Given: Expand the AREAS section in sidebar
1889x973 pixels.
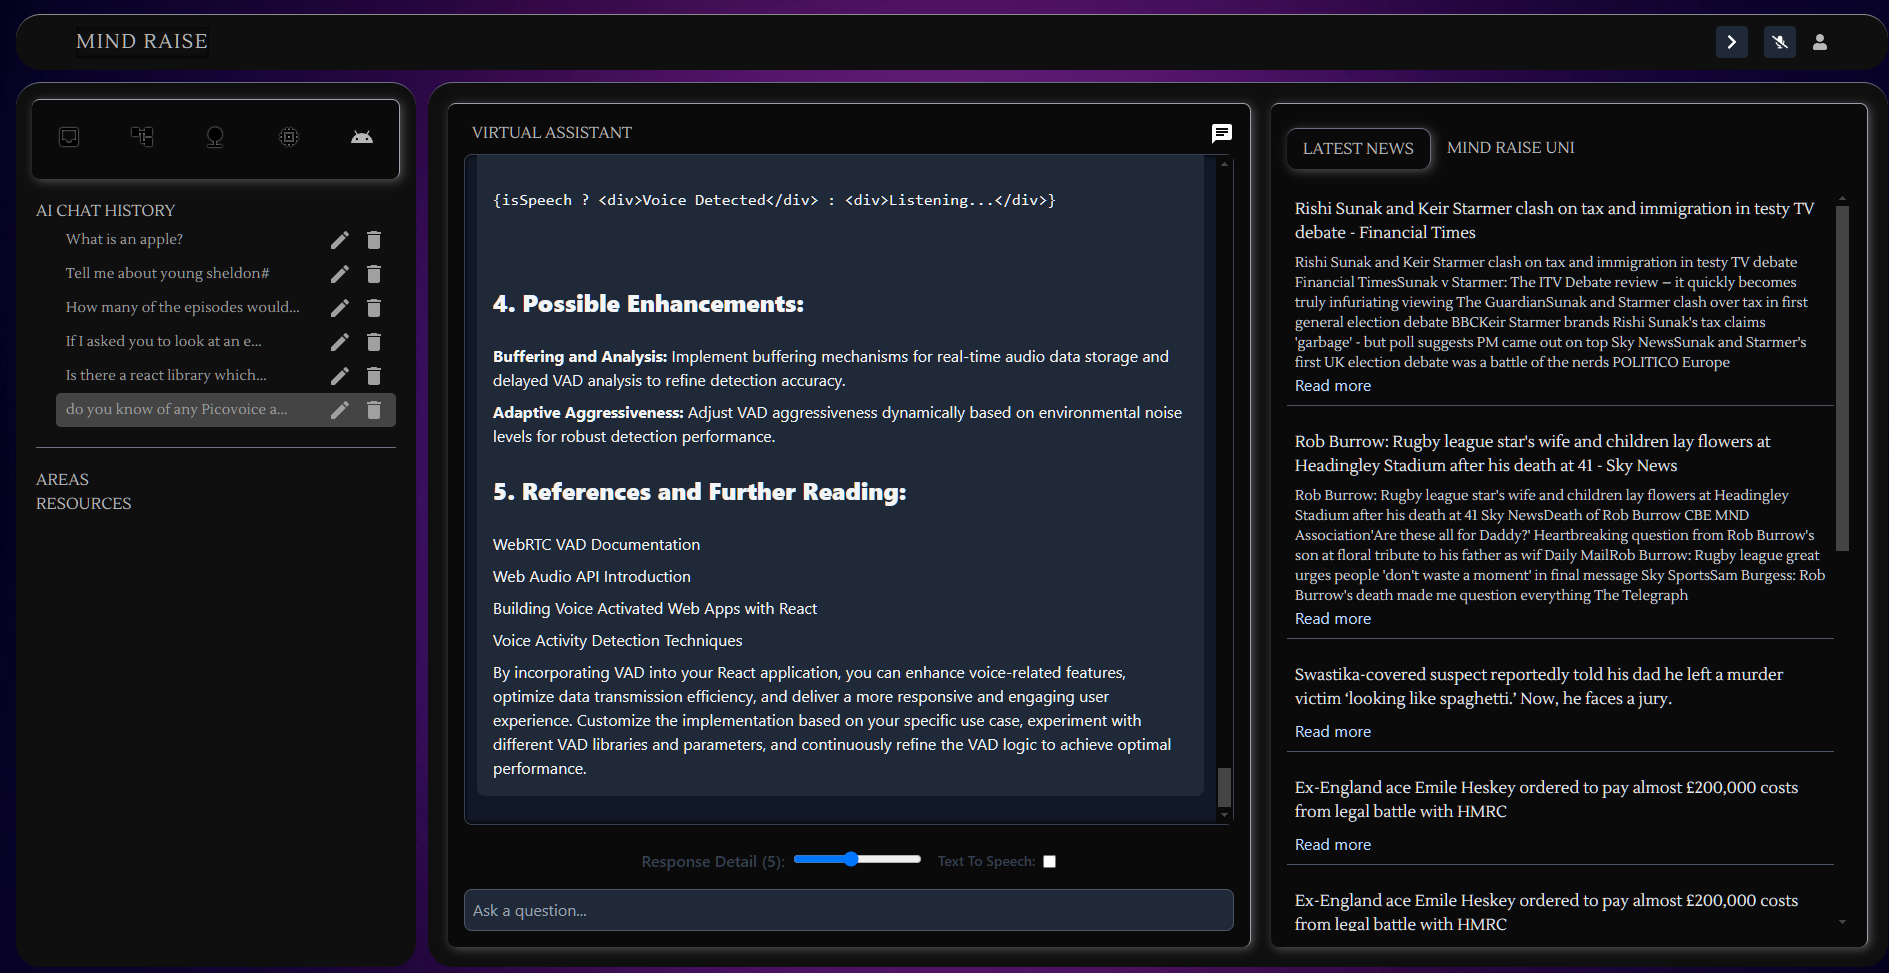Looking at the screenshot, I should coord(62,480).
